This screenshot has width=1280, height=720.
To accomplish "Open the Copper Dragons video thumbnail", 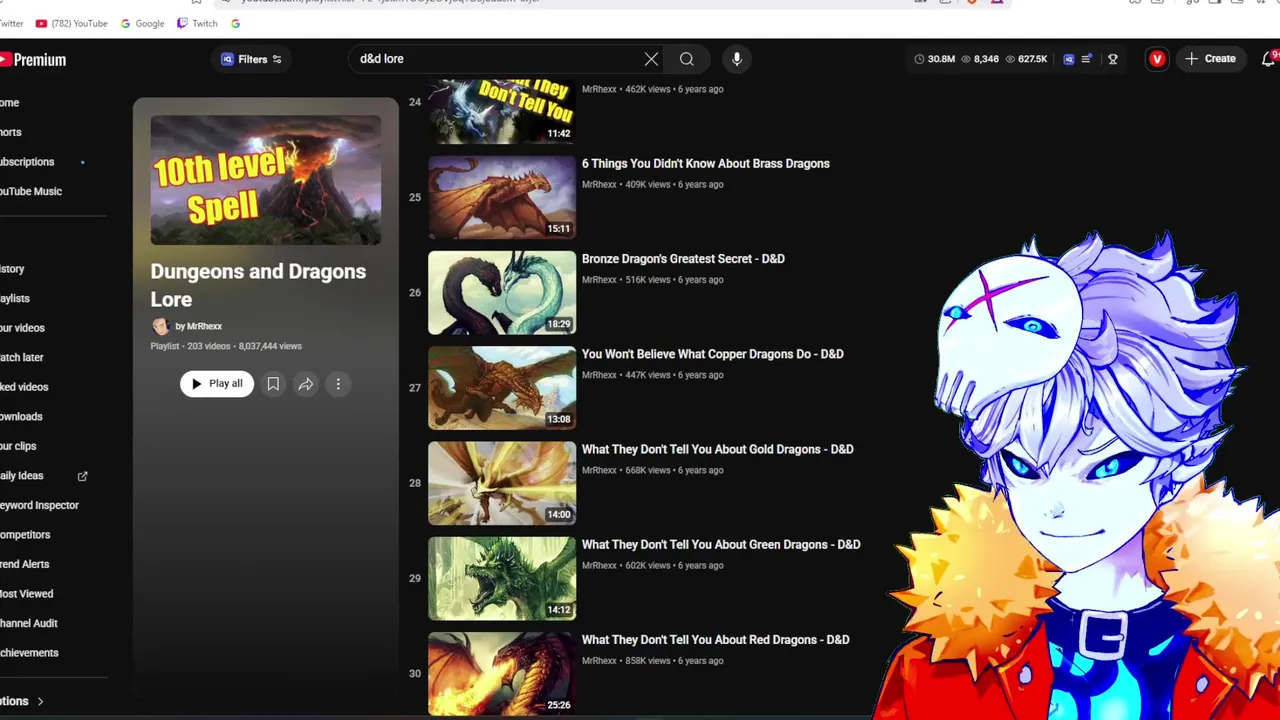I will coord(502,388).
